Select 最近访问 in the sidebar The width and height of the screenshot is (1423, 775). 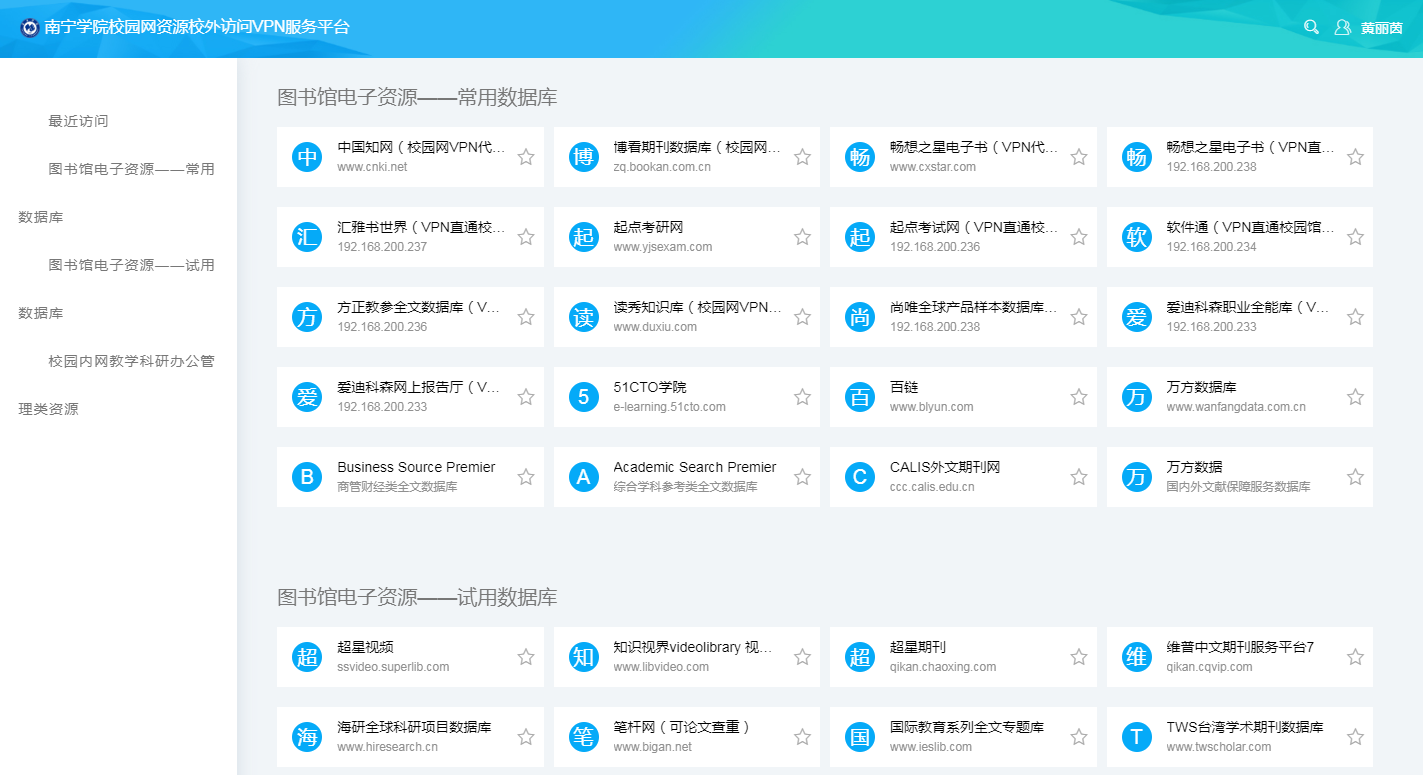[78, 121]
